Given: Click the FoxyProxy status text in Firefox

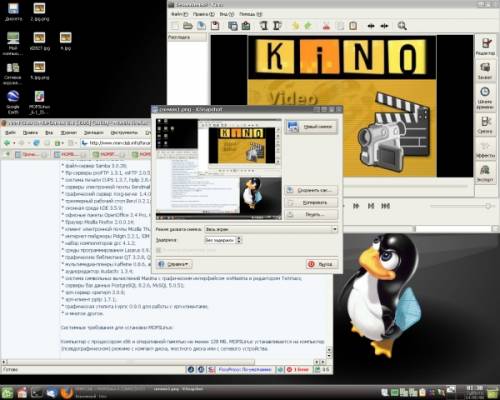Looking at the screenshot, I should pyautogui.click(x=245, y=369).
